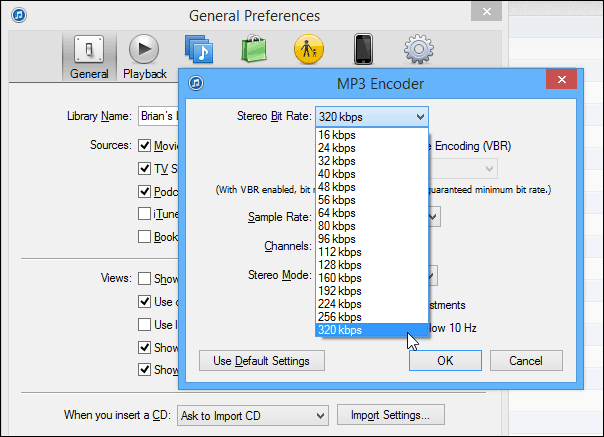Click the Library Name text field
This screenshot has width=604, height=437.
coord(158,116)
